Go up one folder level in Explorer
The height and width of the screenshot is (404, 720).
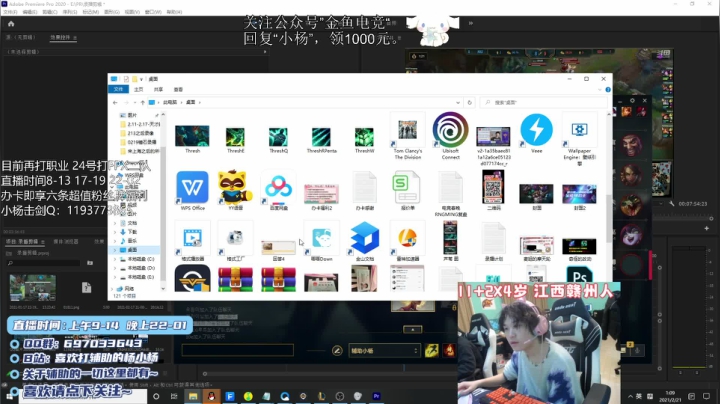(143, 102)
